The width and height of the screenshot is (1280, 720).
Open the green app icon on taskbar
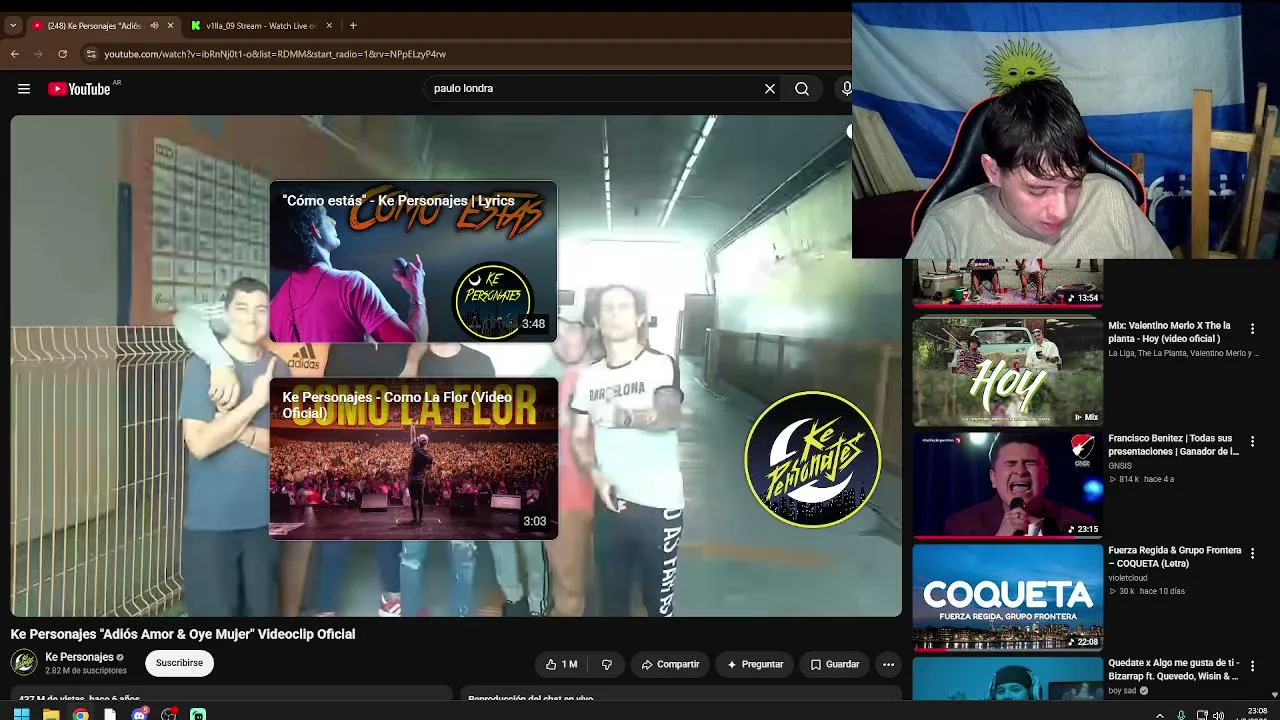198,714
